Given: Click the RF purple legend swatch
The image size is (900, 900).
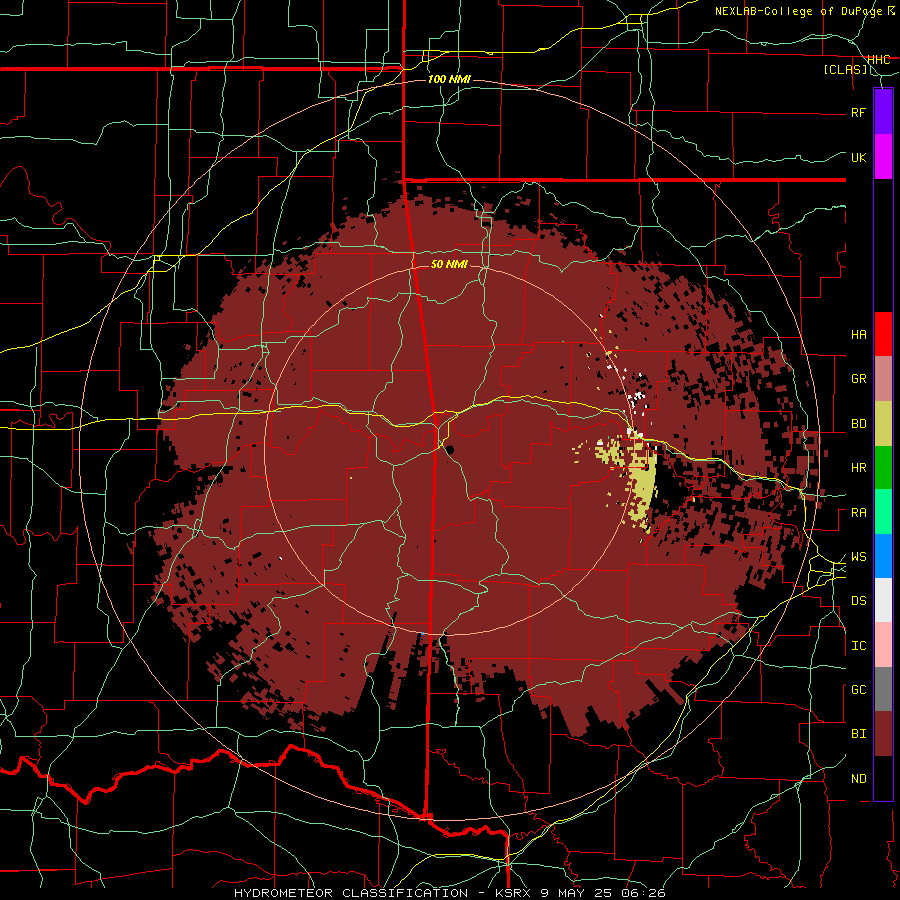Looking at the screenshot, I should 883,112.
